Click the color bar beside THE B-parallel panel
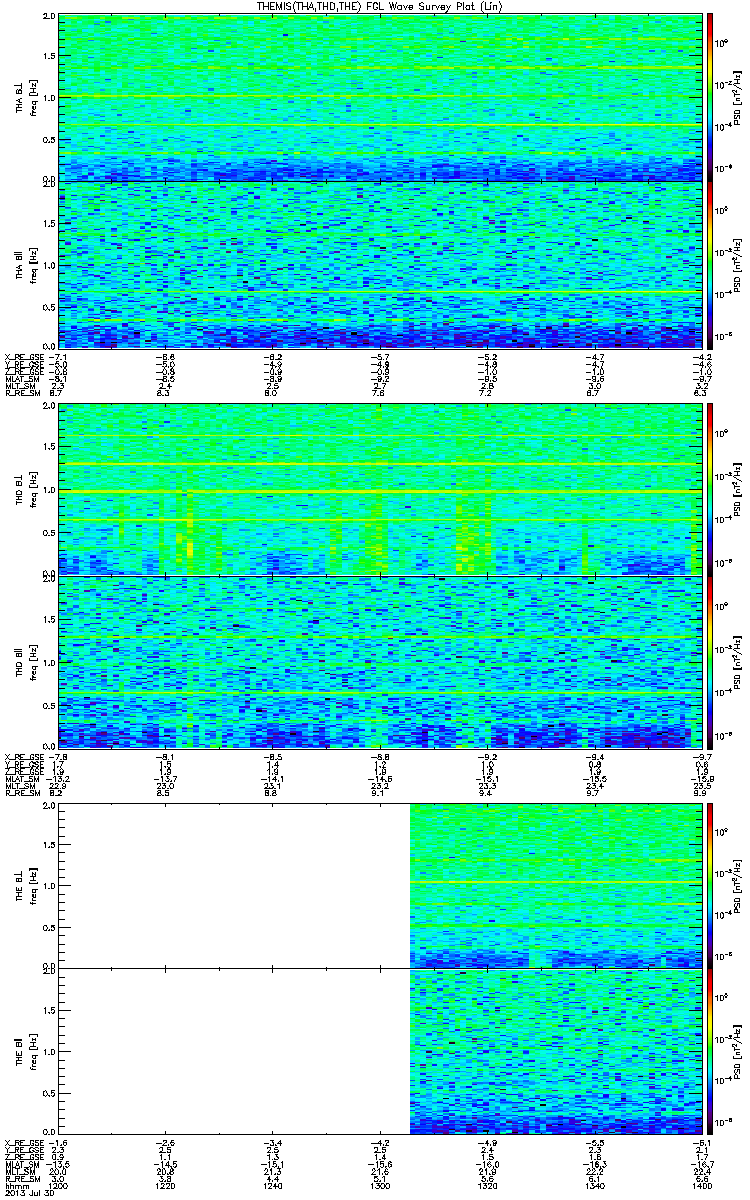The height and width of the screenshot is (1200, 750). pos(711,1051)
